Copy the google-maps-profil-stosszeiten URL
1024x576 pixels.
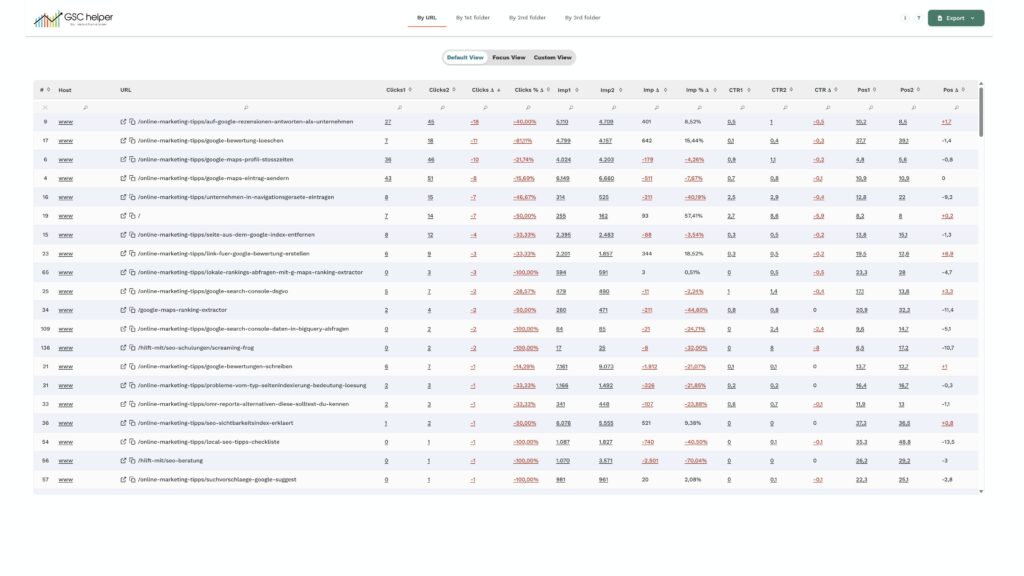pos(132,159)
